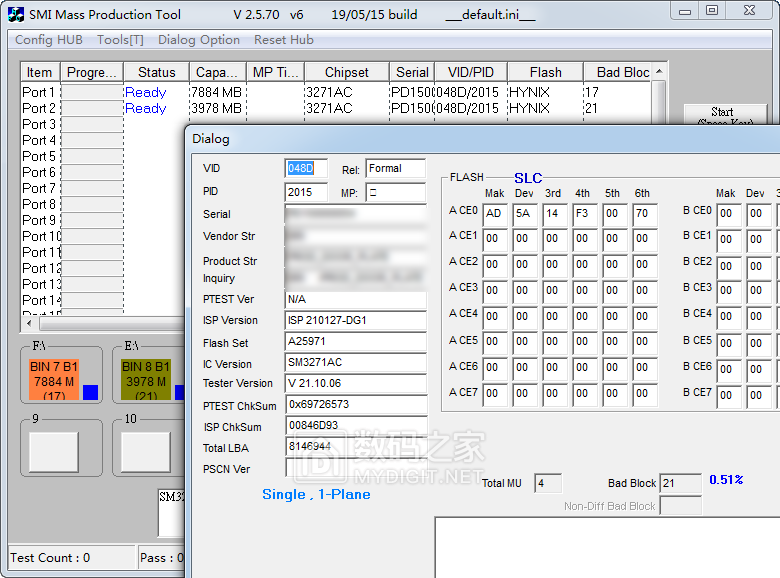Click the Item column header

pos(40,72)
